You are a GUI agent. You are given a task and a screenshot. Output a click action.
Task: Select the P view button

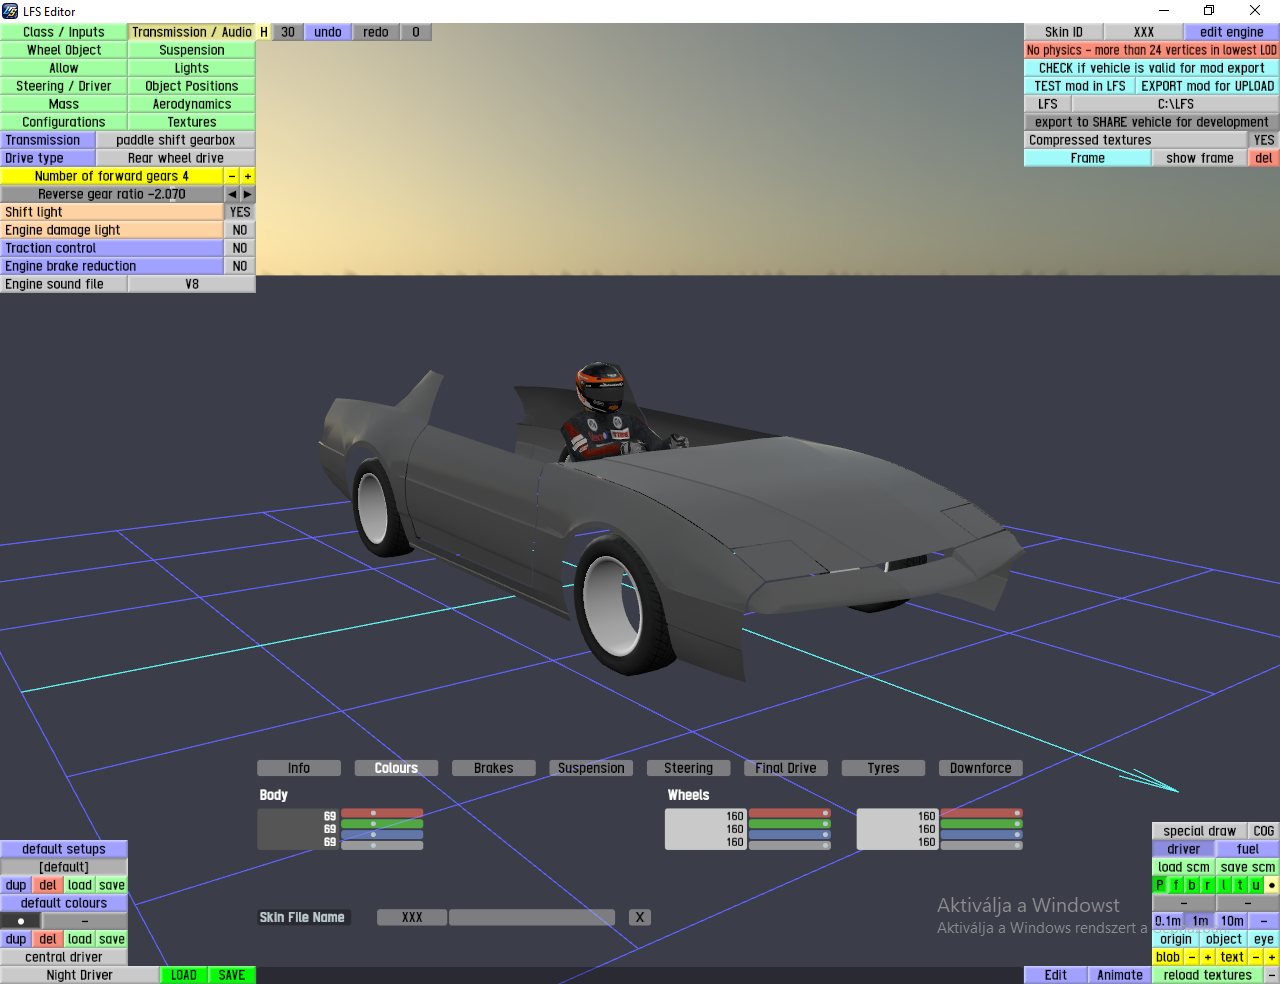coord(1160,885)
